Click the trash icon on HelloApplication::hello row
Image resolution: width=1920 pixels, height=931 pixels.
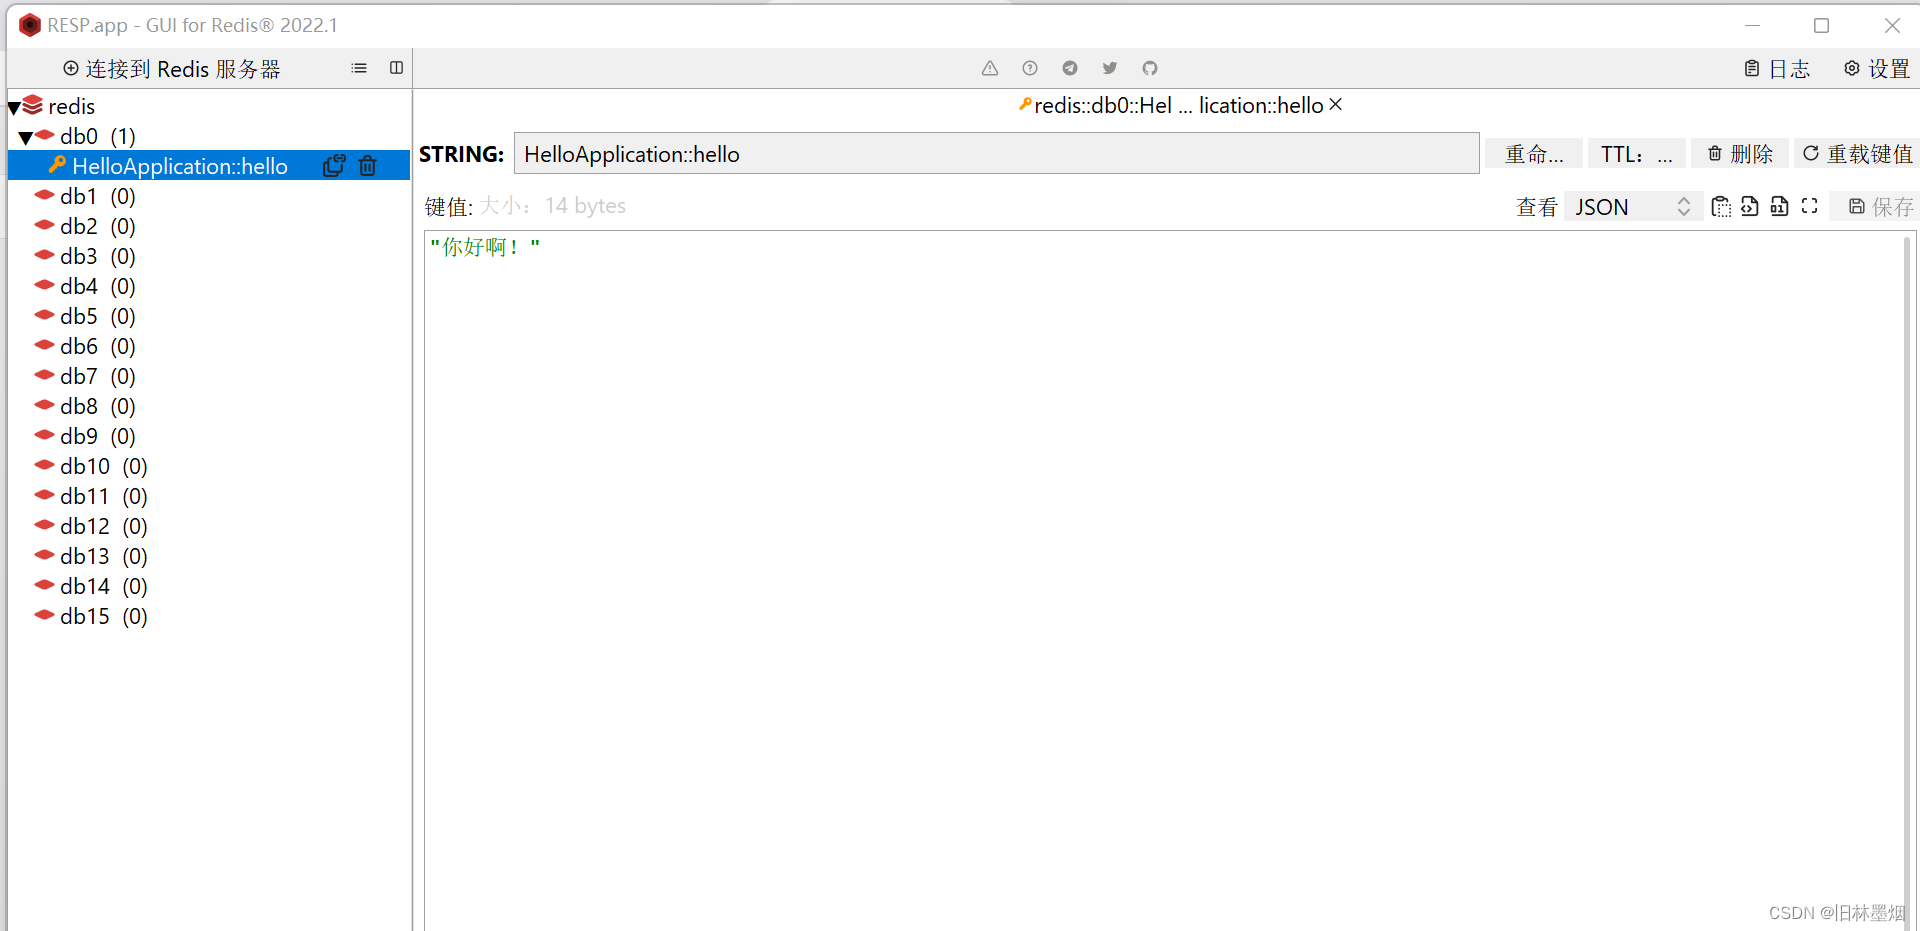tap(368, 166)
